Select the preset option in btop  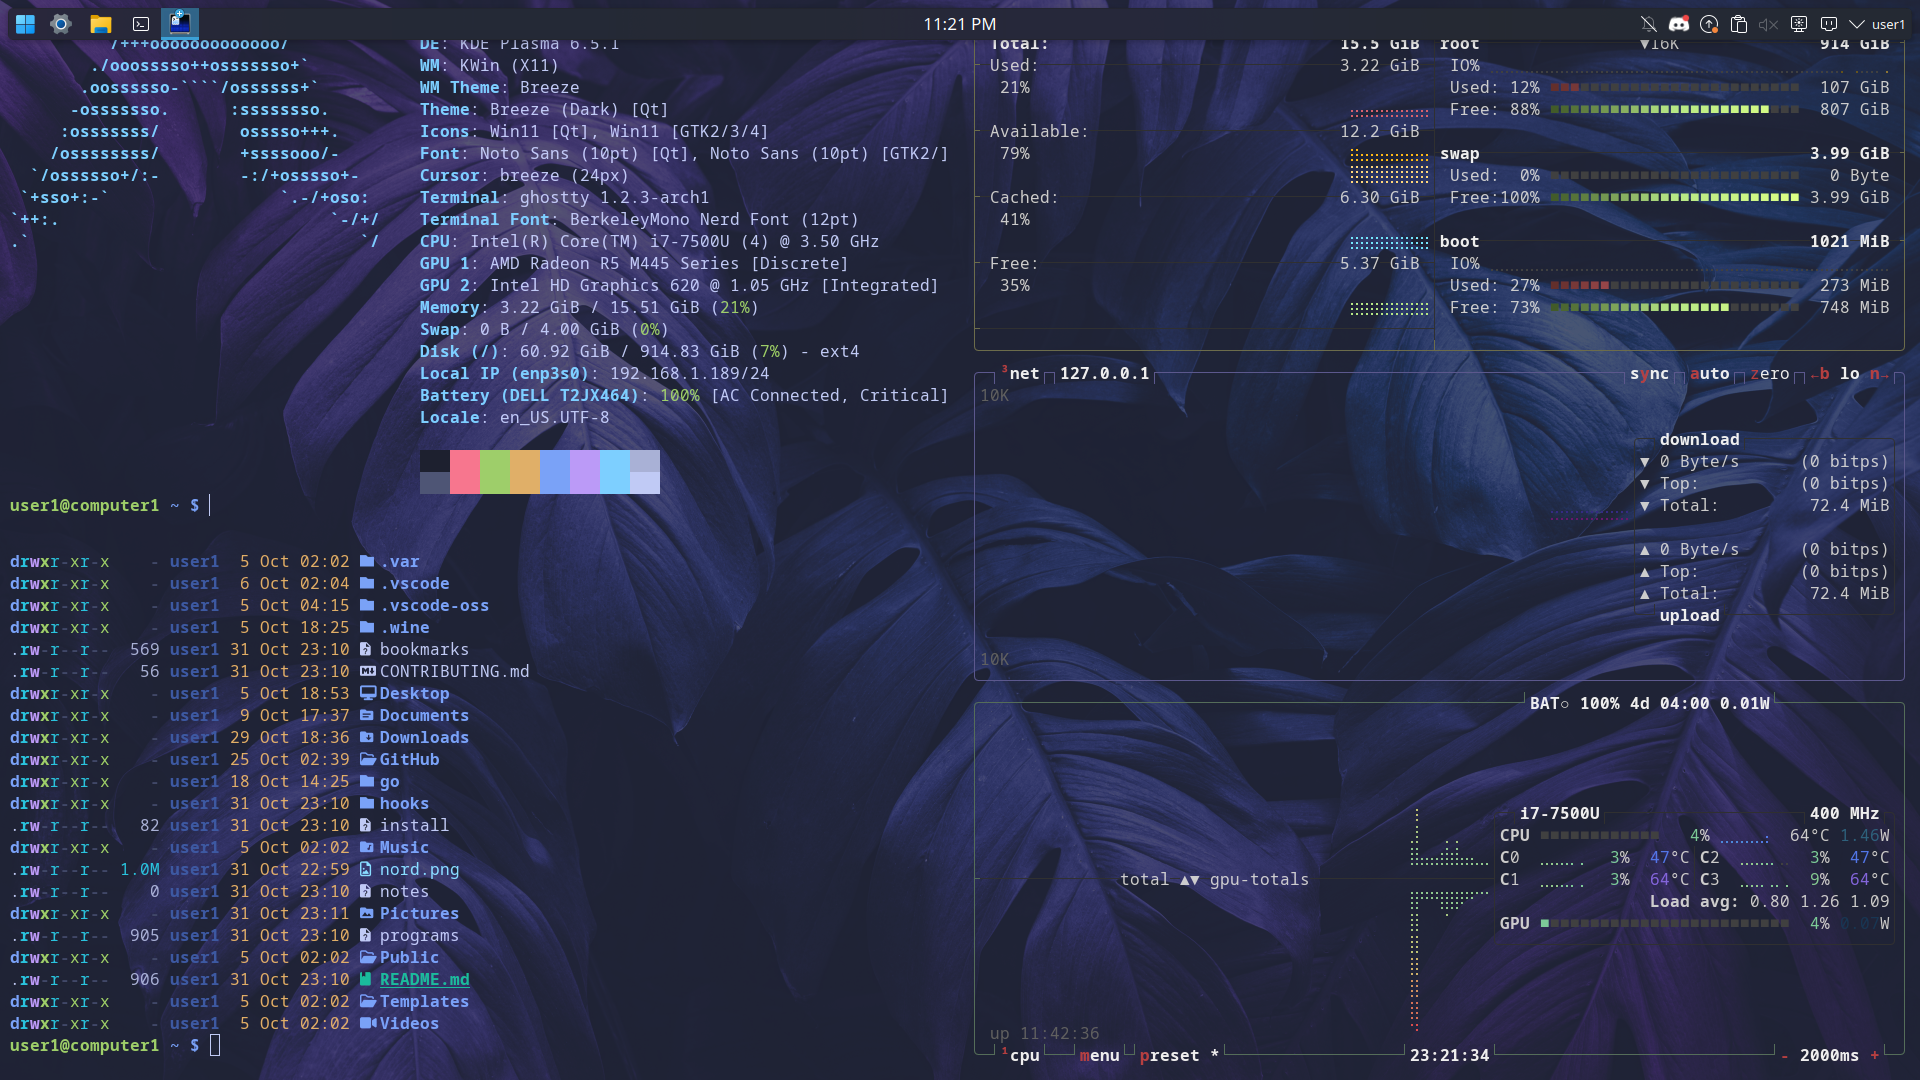1169,1056
